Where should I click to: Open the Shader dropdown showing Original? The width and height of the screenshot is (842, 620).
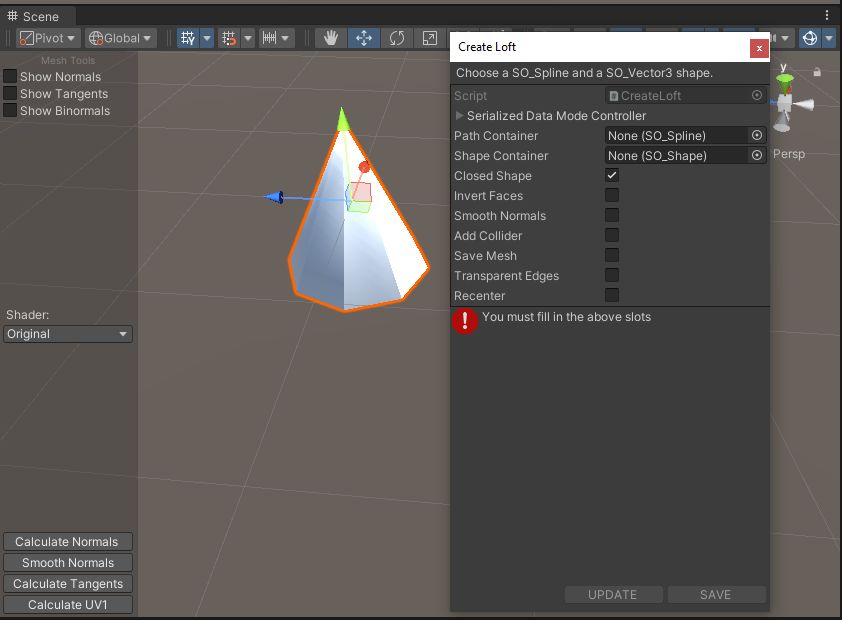(67, 334)
